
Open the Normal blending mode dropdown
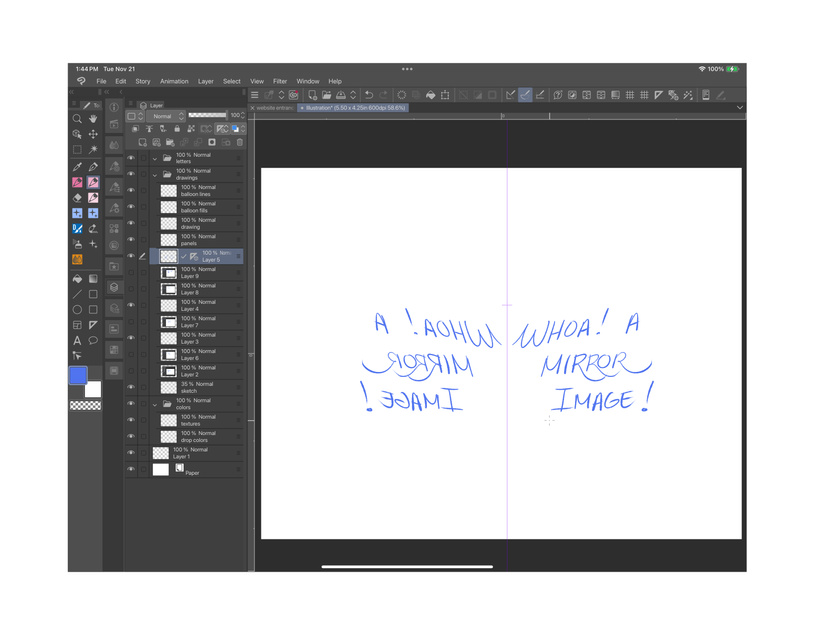coord(167,116)
